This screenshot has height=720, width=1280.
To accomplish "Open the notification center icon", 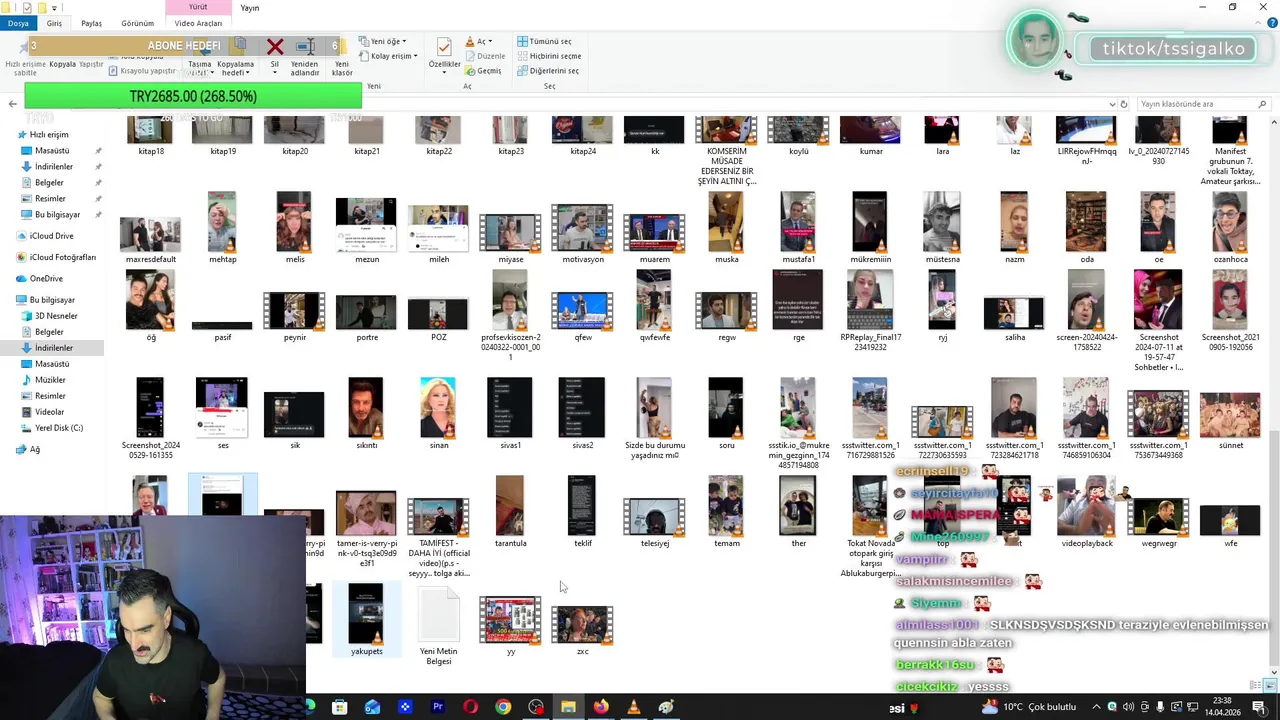I will (x=1259, y=707).
